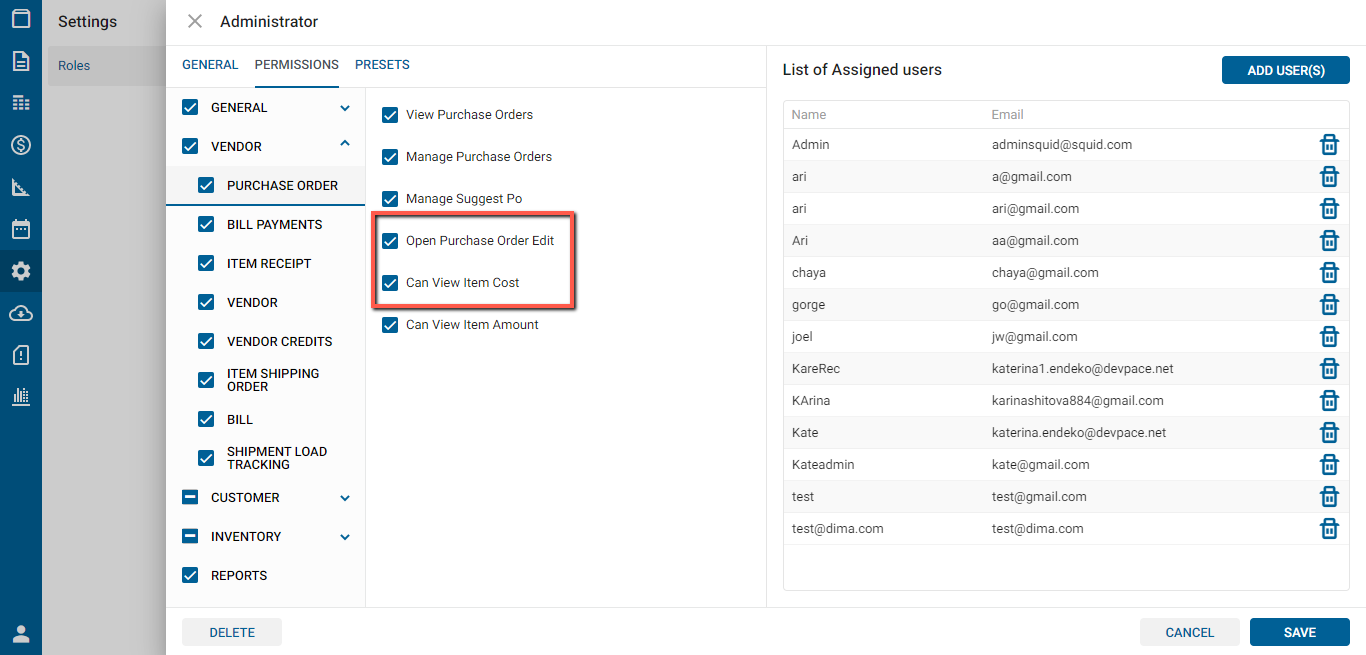Viewport: 1366px width, 655px height.
Task: Remove Admin user via trash icon
Action: [1329, 145]
